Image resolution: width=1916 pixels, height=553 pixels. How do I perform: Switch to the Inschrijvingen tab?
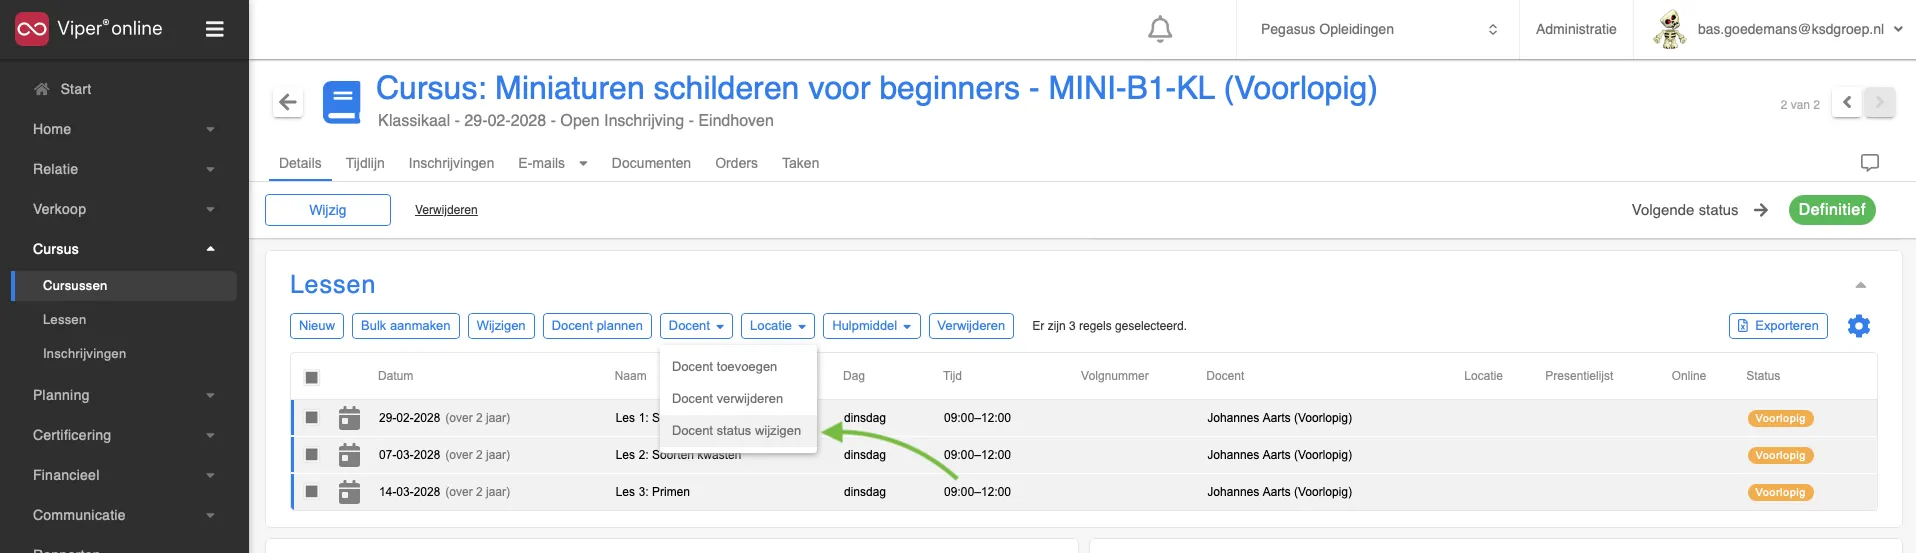(451, 163)
